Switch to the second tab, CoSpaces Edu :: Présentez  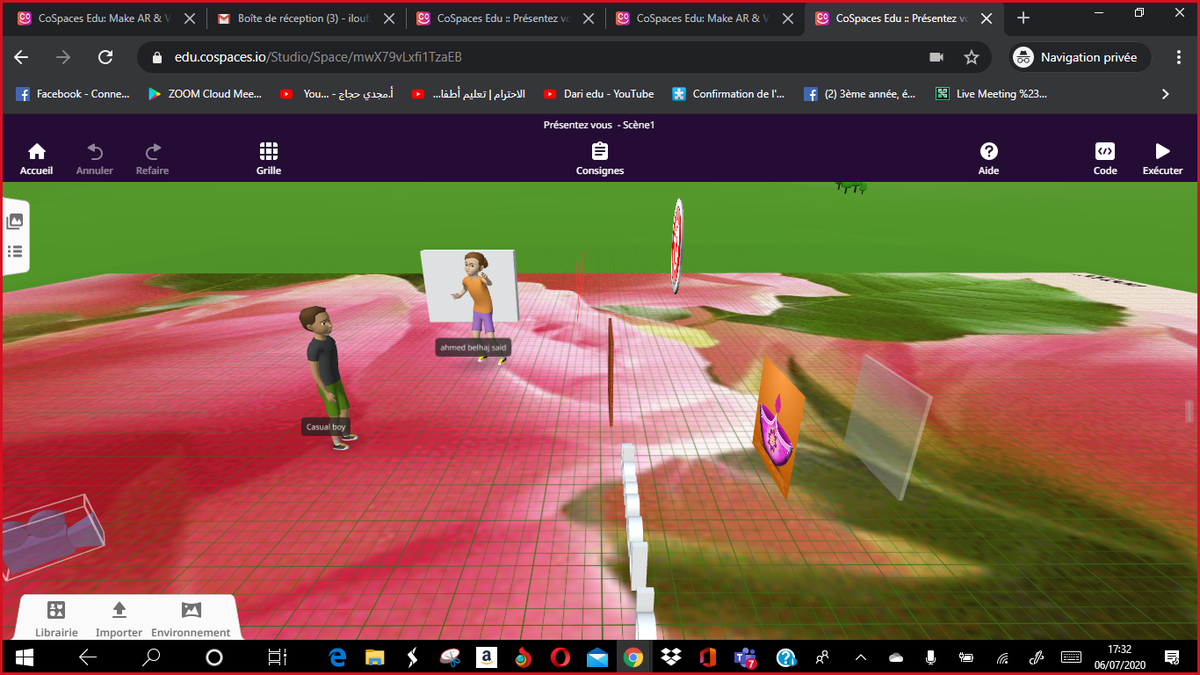[x=504, y=18]
